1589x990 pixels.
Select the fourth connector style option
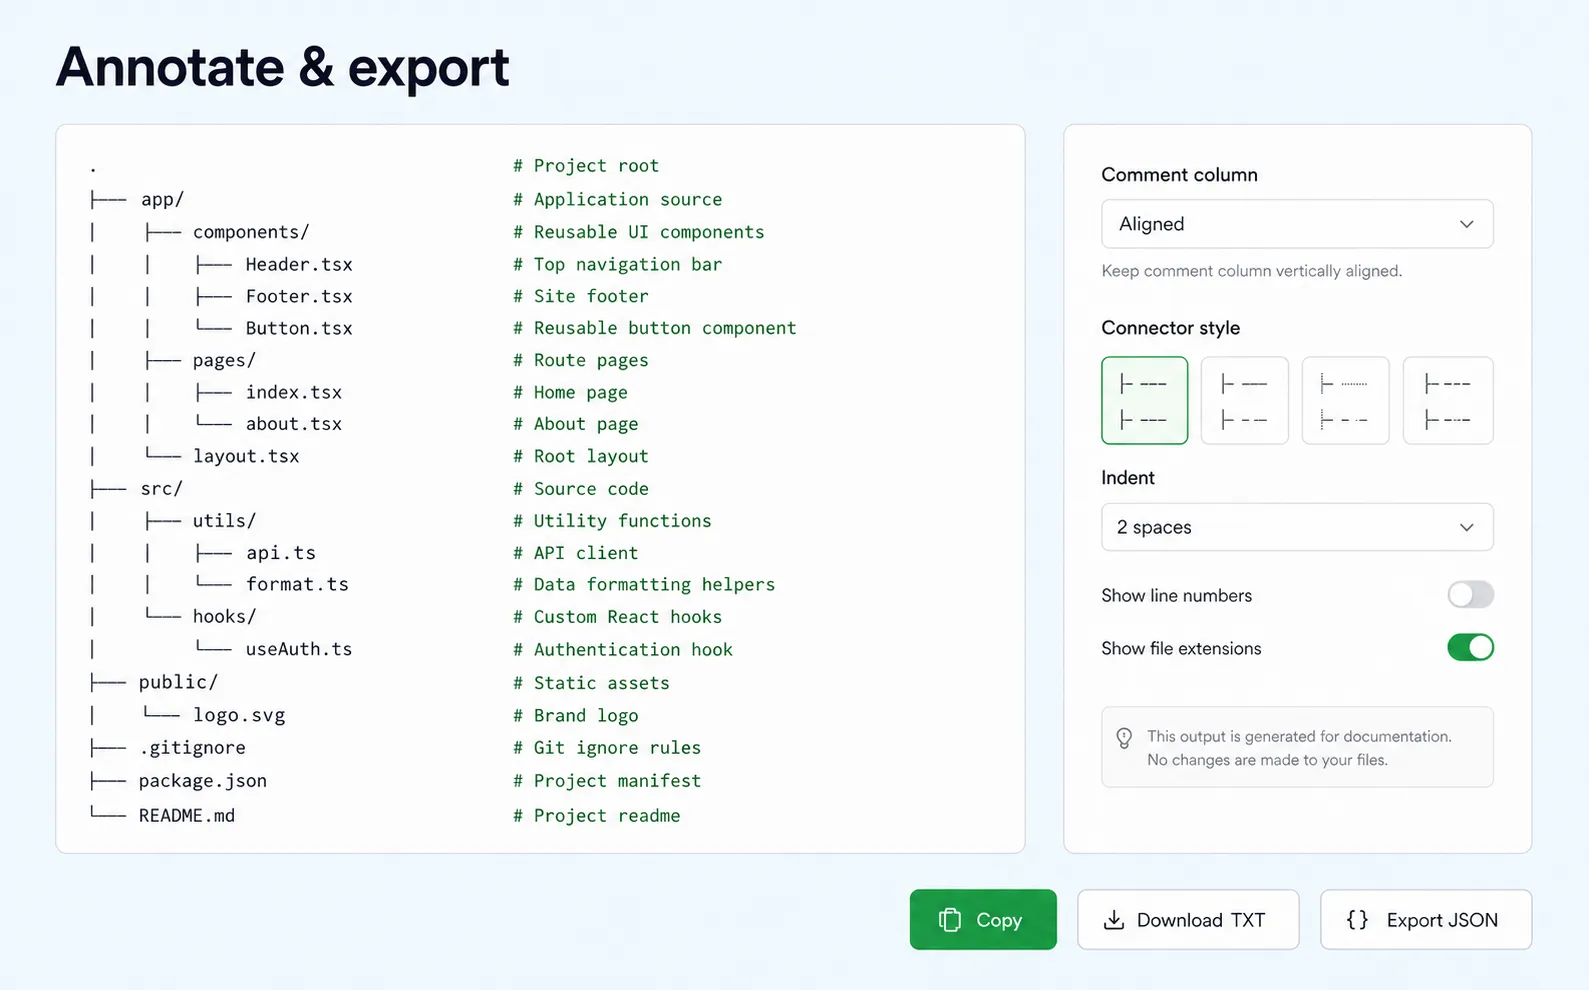(x=1447, y=400)
